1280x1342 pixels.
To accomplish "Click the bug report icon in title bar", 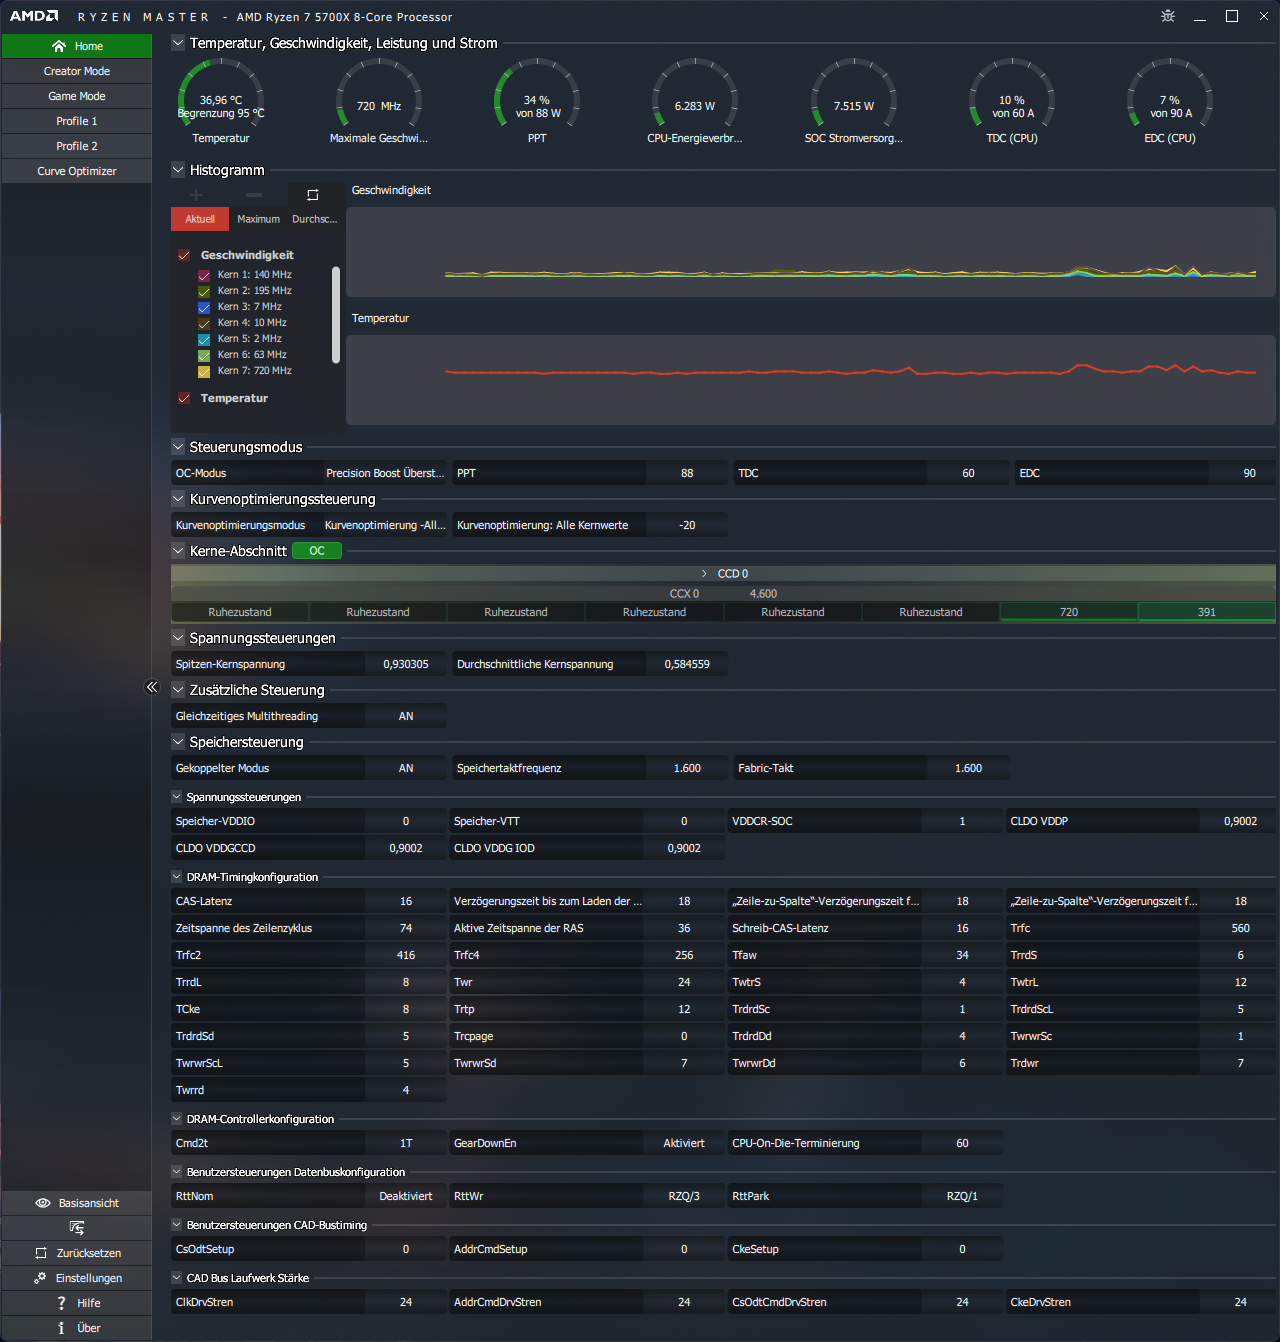I will [1168, 16].
